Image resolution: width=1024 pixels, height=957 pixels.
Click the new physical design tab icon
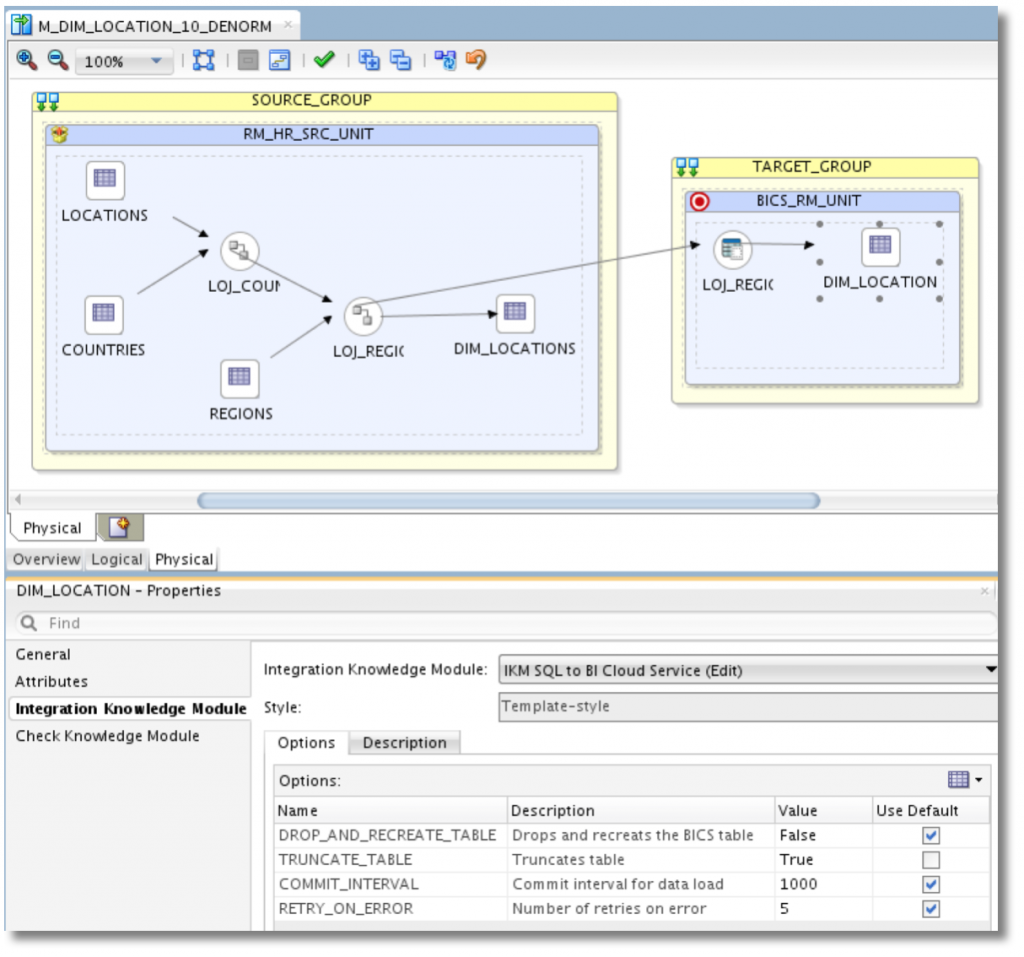click(x=120, y=527)
